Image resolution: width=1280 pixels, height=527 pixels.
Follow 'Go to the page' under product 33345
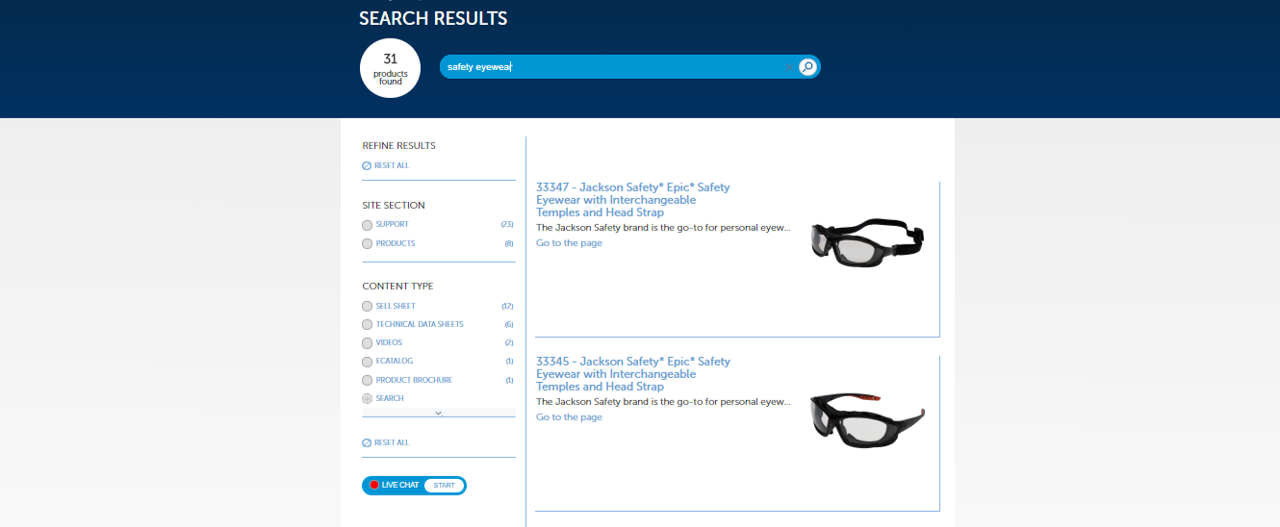569,417
